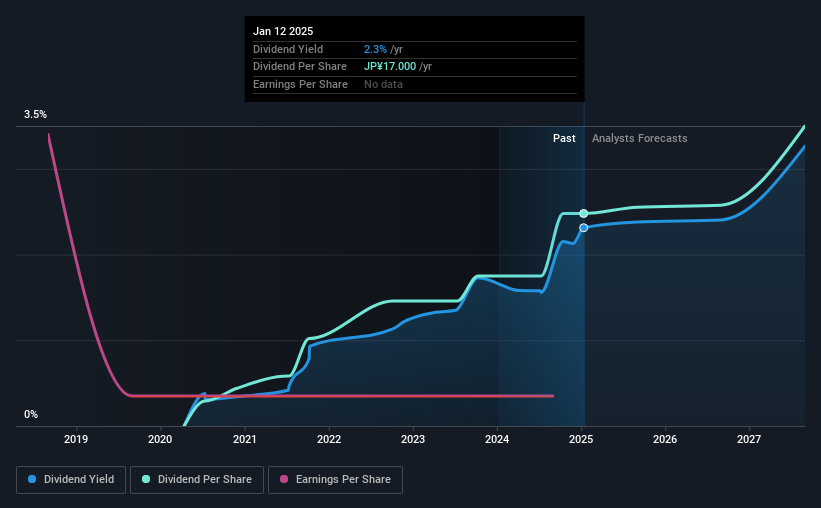Click the Past region label
This screenshot has width=821, height=508.
pos(564,138)
